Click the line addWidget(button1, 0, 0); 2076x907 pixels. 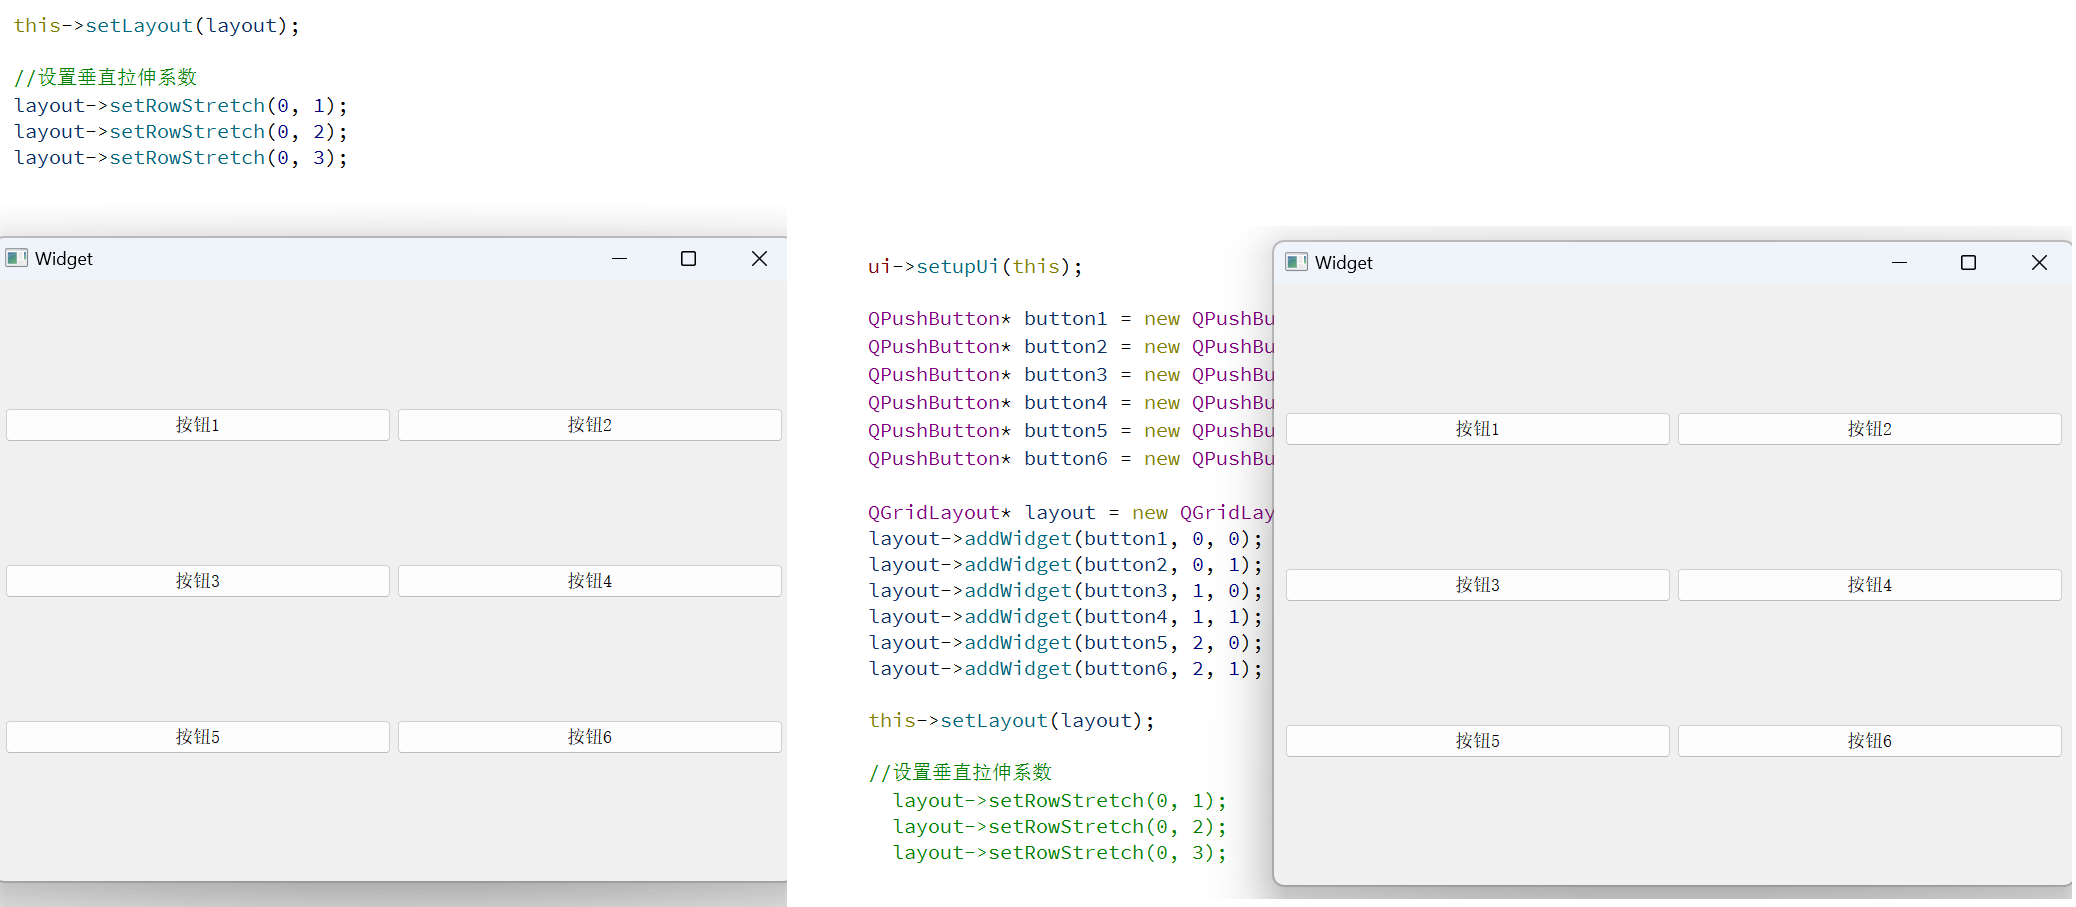point(1066,539)
